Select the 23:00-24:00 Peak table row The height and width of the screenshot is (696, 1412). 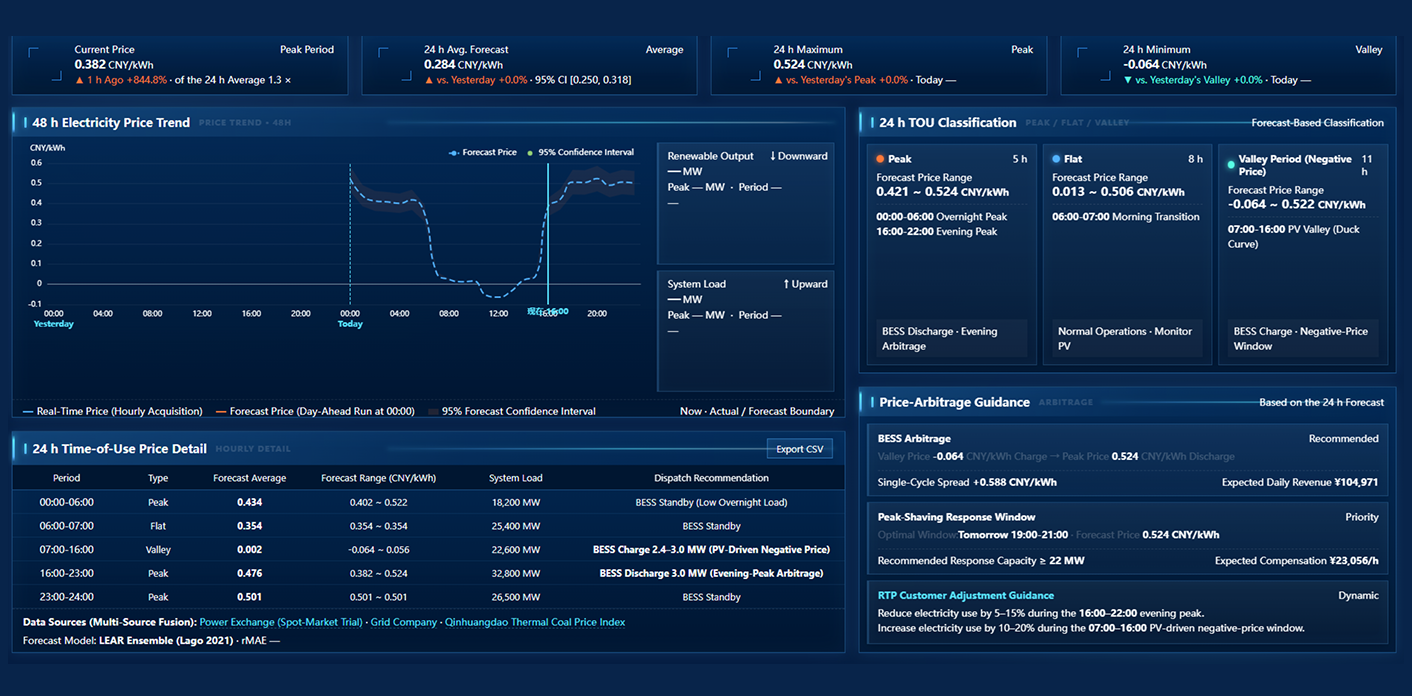point(428,597)
